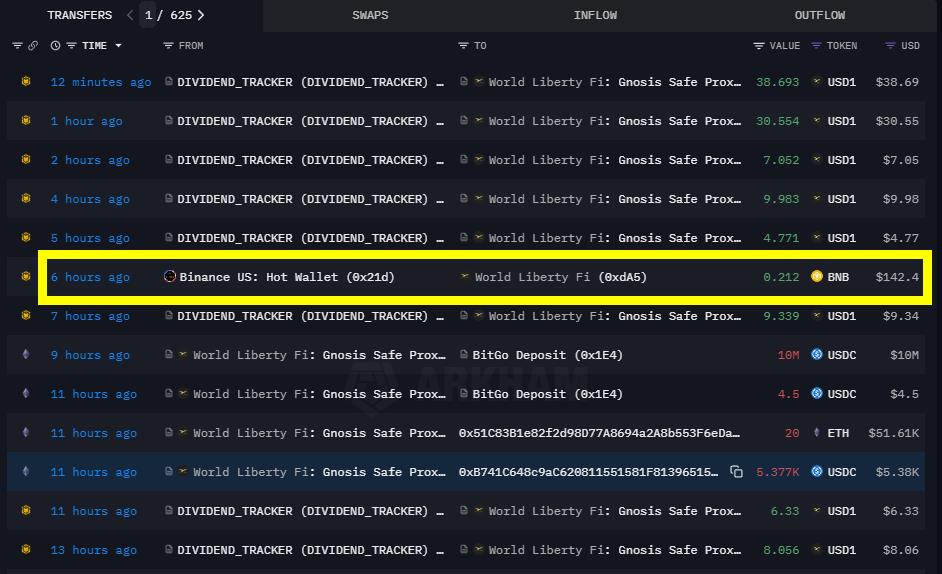This screenshot has height=574, width=942.
Task: Open the TIME column filter icon
Action: pyautogui.click(x=71, y=46)
